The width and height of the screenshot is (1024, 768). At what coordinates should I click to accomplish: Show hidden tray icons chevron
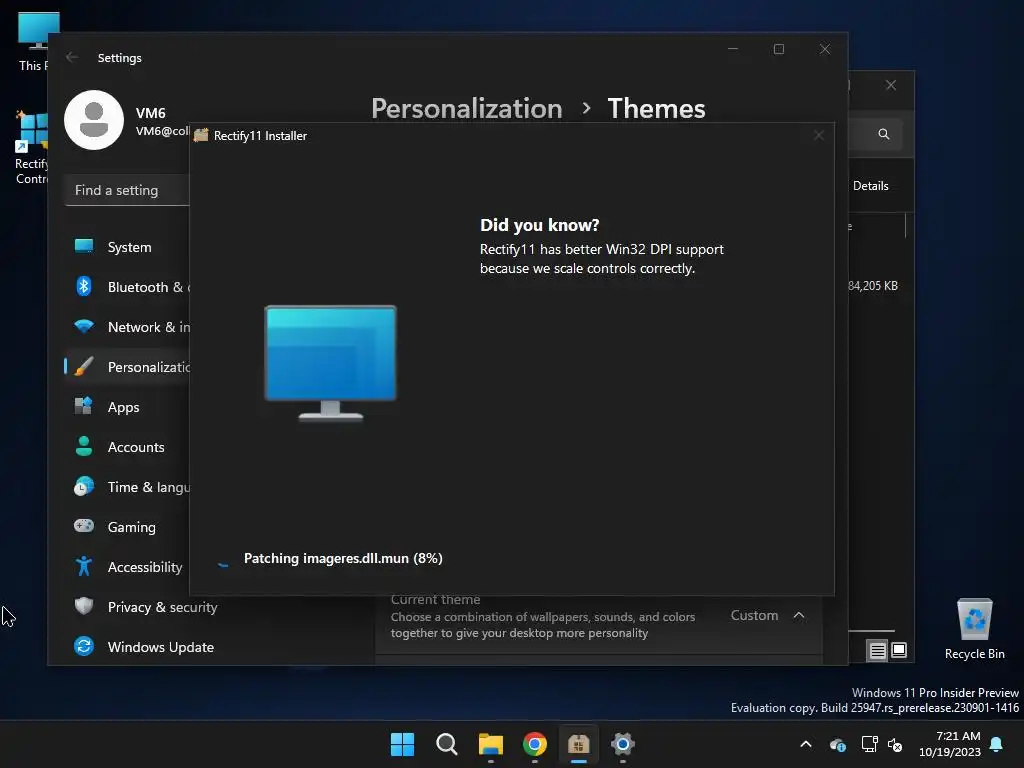tap(806, 744)
